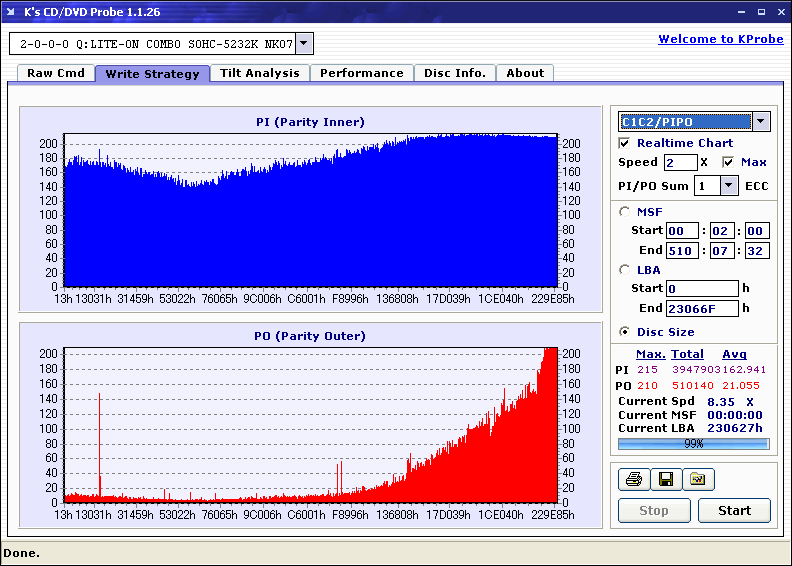The width and height of the screenshot is (792, 566).
Task: Click the PI total value 3947903
Action: pyautogui.click(x=696, y=370)
